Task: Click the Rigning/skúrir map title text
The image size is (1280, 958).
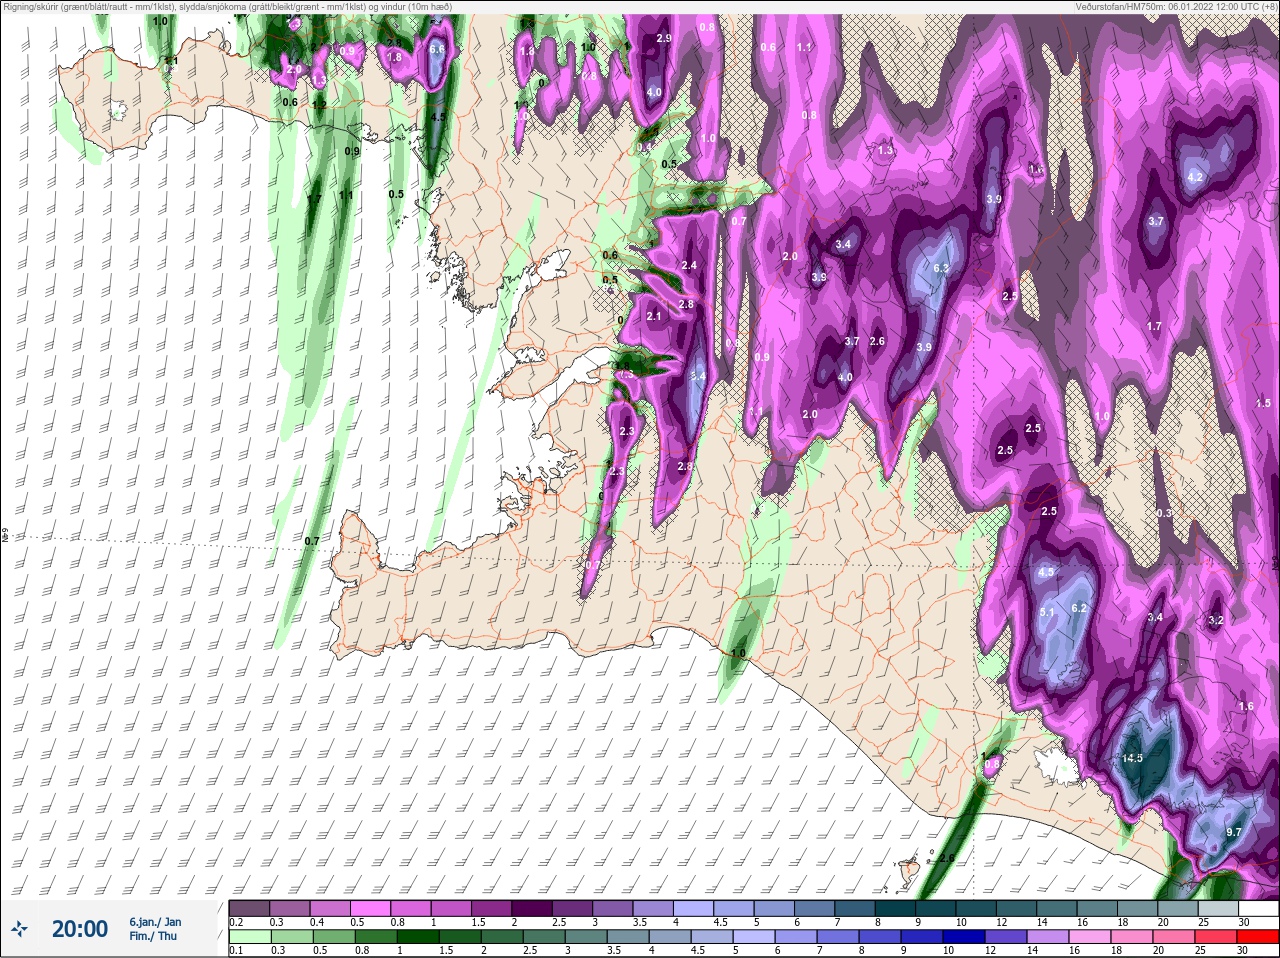Action: (x=227, y=7)
